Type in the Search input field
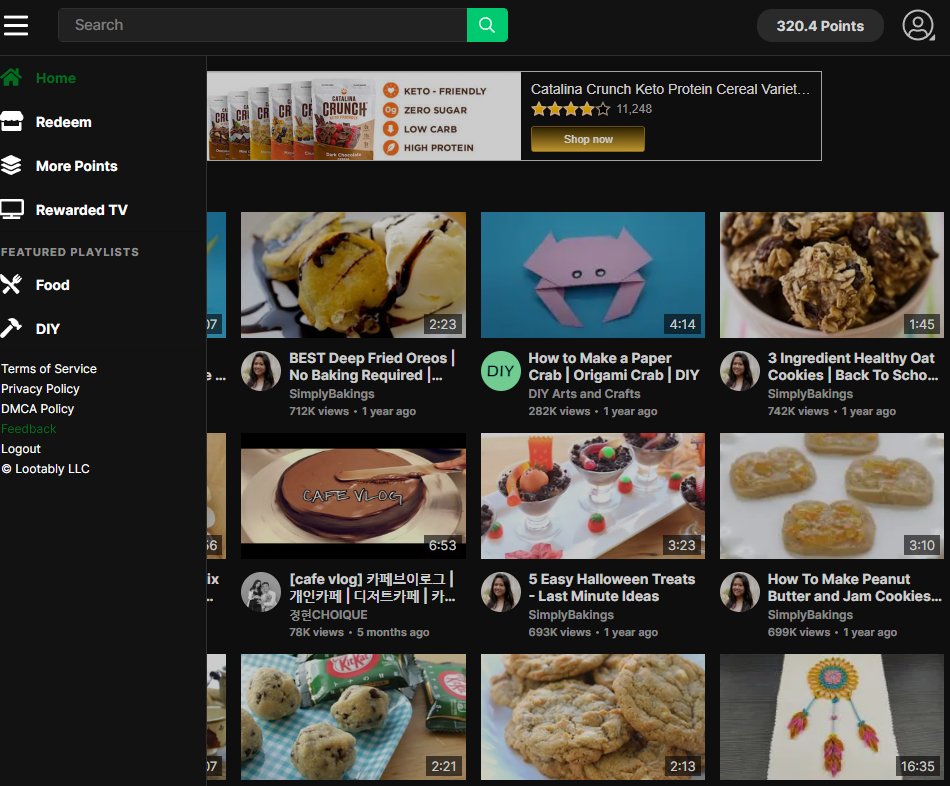This screenshot has height=786, width=950. [x=262, y=25]
